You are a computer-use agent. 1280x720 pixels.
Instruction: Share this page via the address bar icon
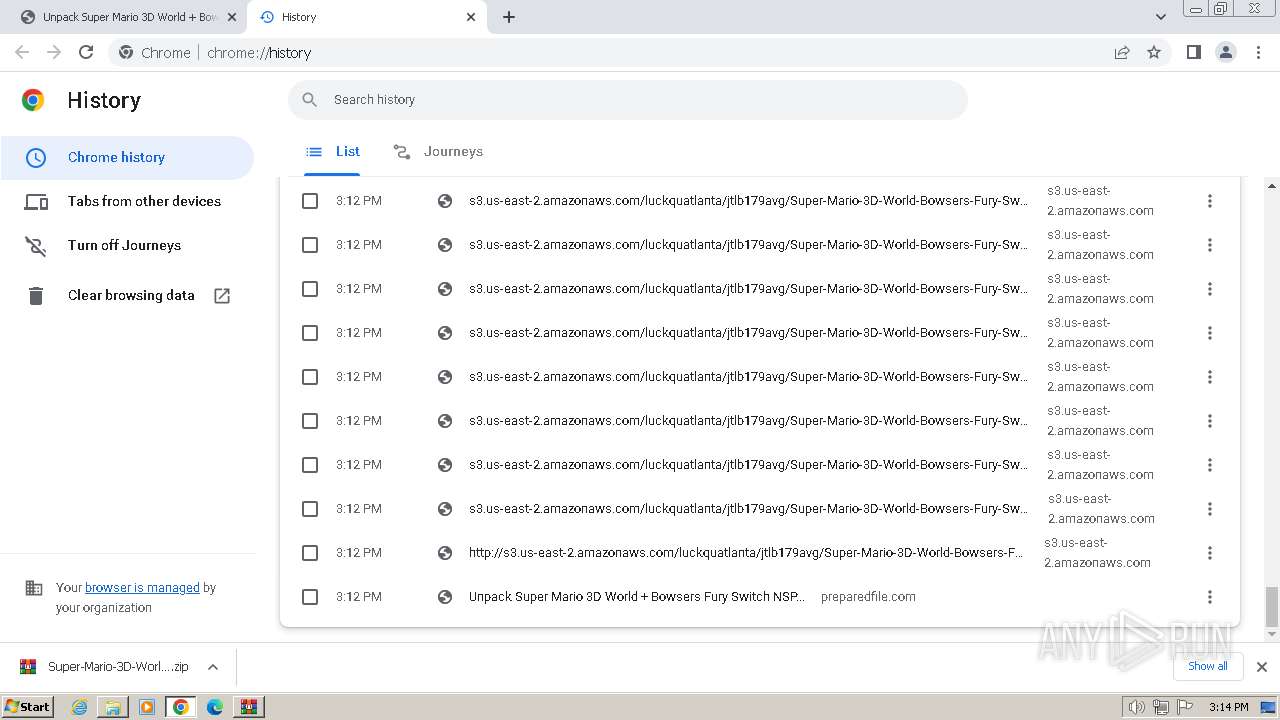(1122, 52)
